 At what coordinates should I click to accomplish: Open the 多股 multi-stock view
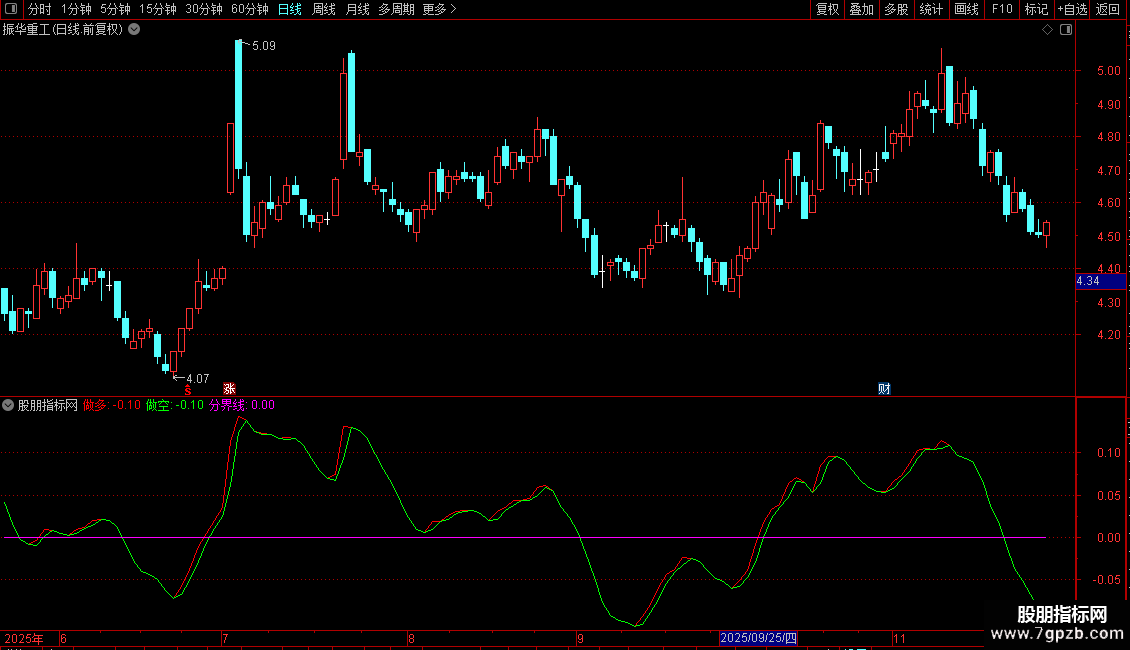coord(896,9)
